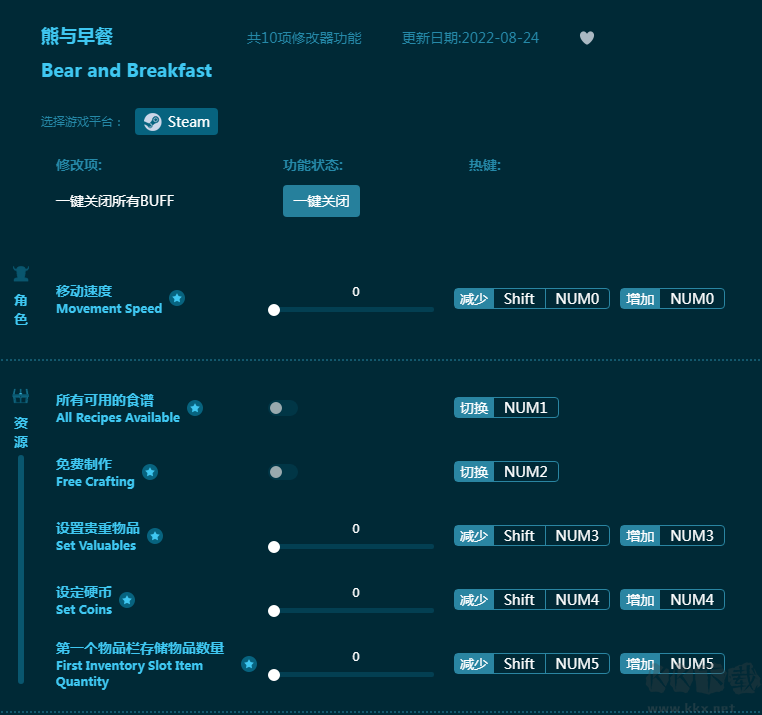The image size is (762, 715).
Task: Enable the All Recipes Available toggle
Action: [283, 408]
